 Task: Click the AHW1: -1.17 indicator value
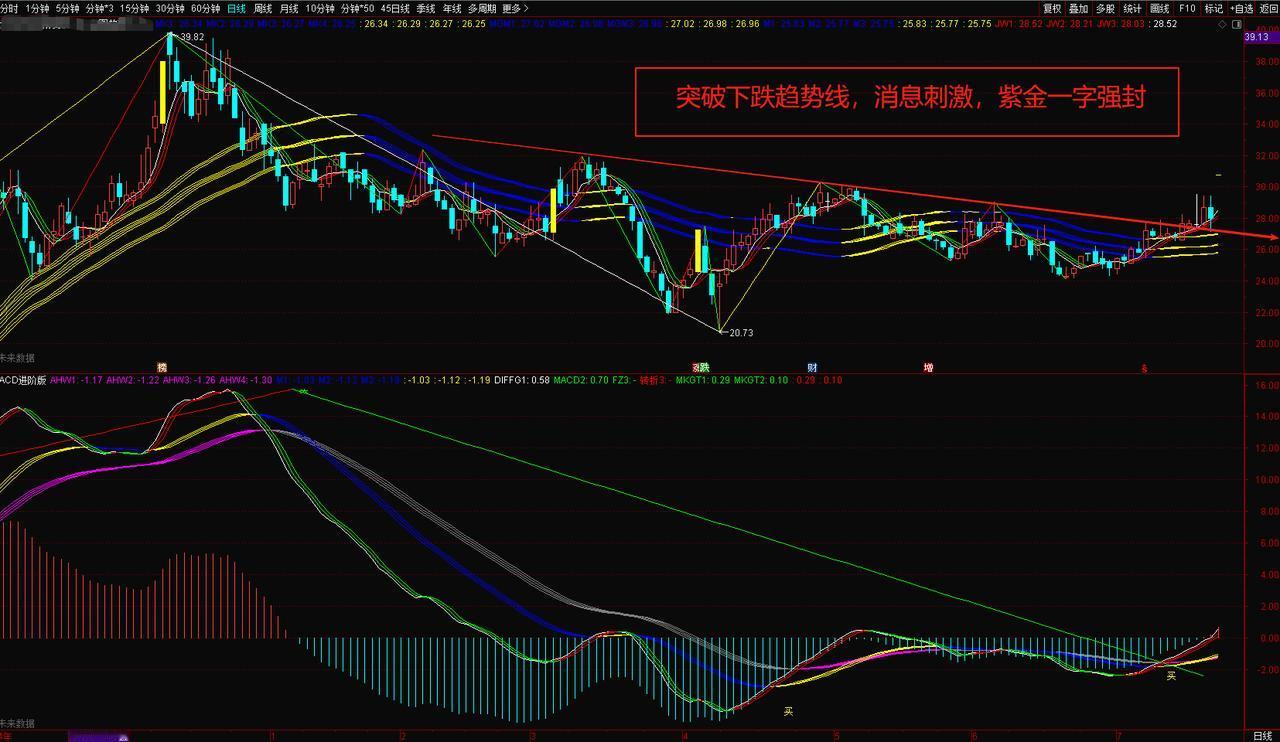(77, 380)
